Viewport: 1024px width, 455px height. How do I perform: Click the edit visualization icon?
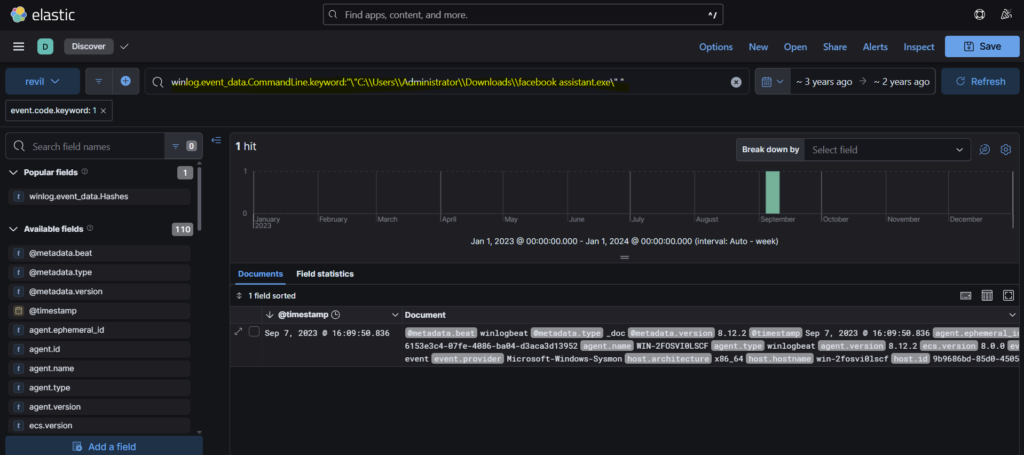pyautogui.click(x=984, y=149)
